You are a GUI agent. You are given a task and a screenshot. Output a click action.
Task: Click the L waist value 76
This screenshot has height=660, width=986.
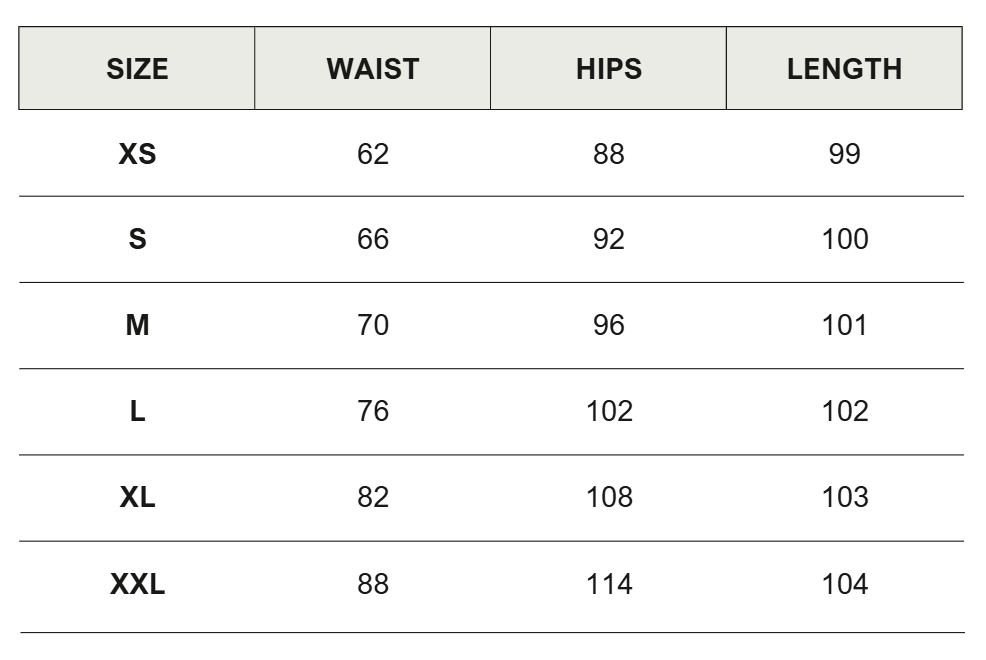click(372, 412)
